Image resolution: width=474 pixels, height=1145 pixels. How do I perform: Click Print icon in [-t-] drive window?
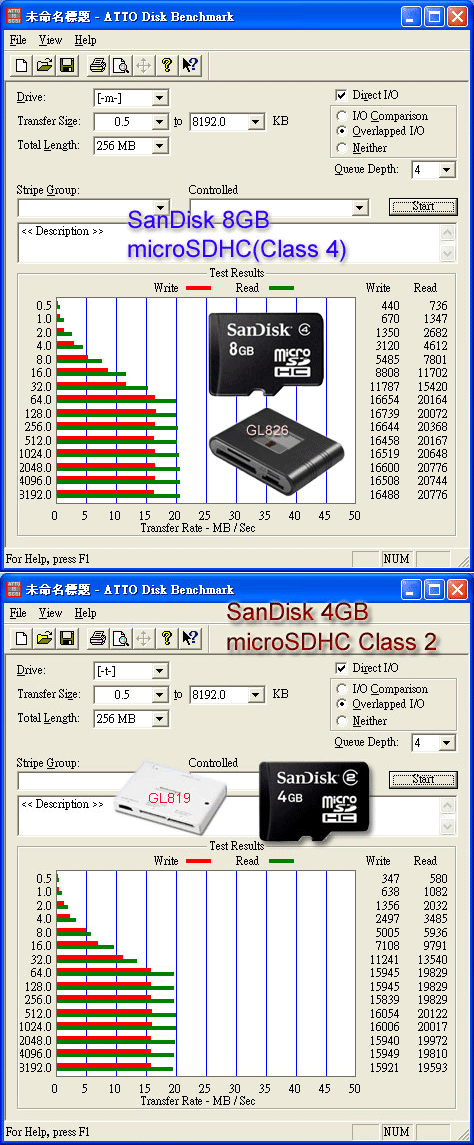coord(97,639)
